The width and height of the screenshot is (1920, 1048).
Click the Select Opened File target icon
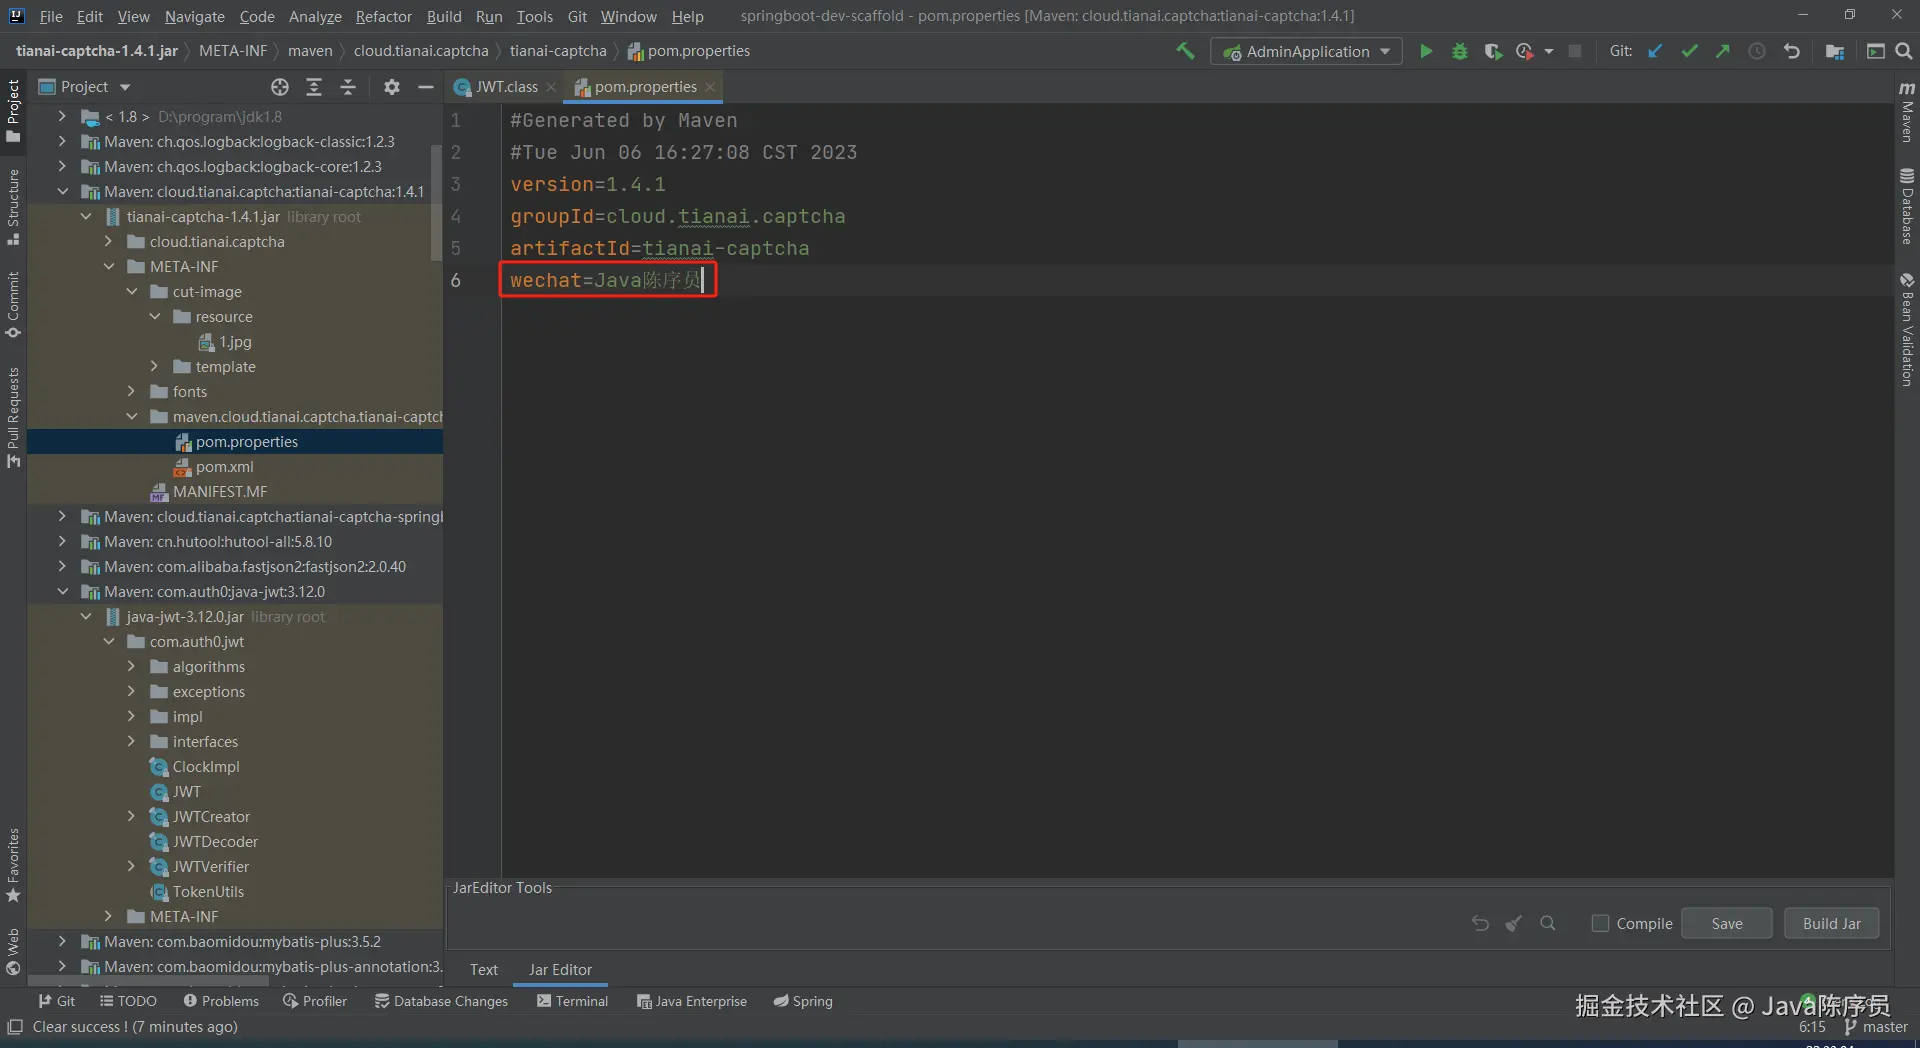pyautogui.click(x=280, y=87)
